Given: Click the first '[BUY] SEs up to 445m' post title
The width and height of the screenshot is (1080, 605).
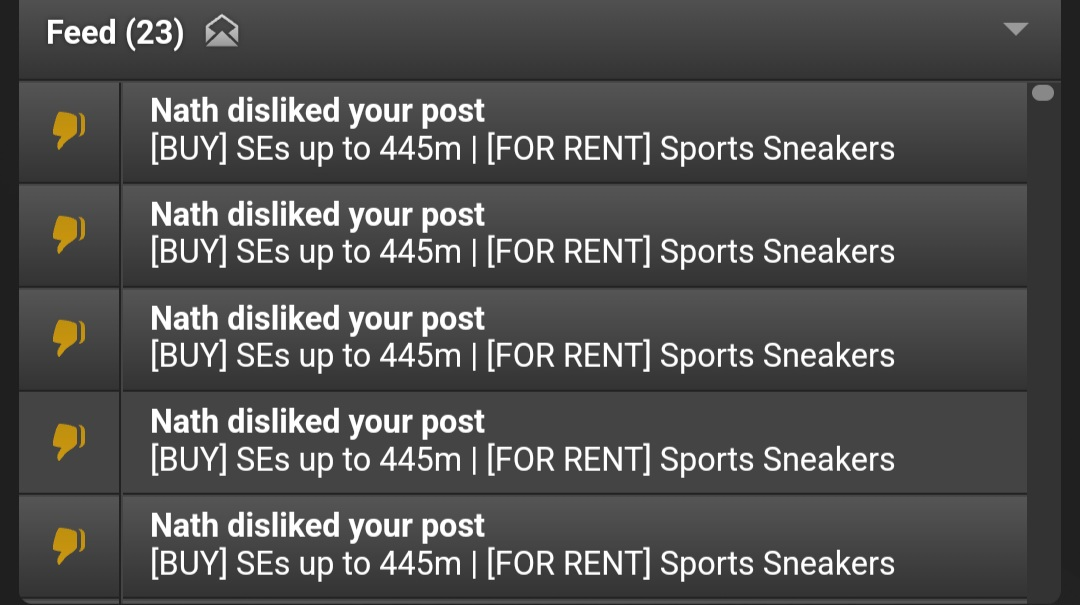Looking at the screenshot, I should tap(306, 149).
